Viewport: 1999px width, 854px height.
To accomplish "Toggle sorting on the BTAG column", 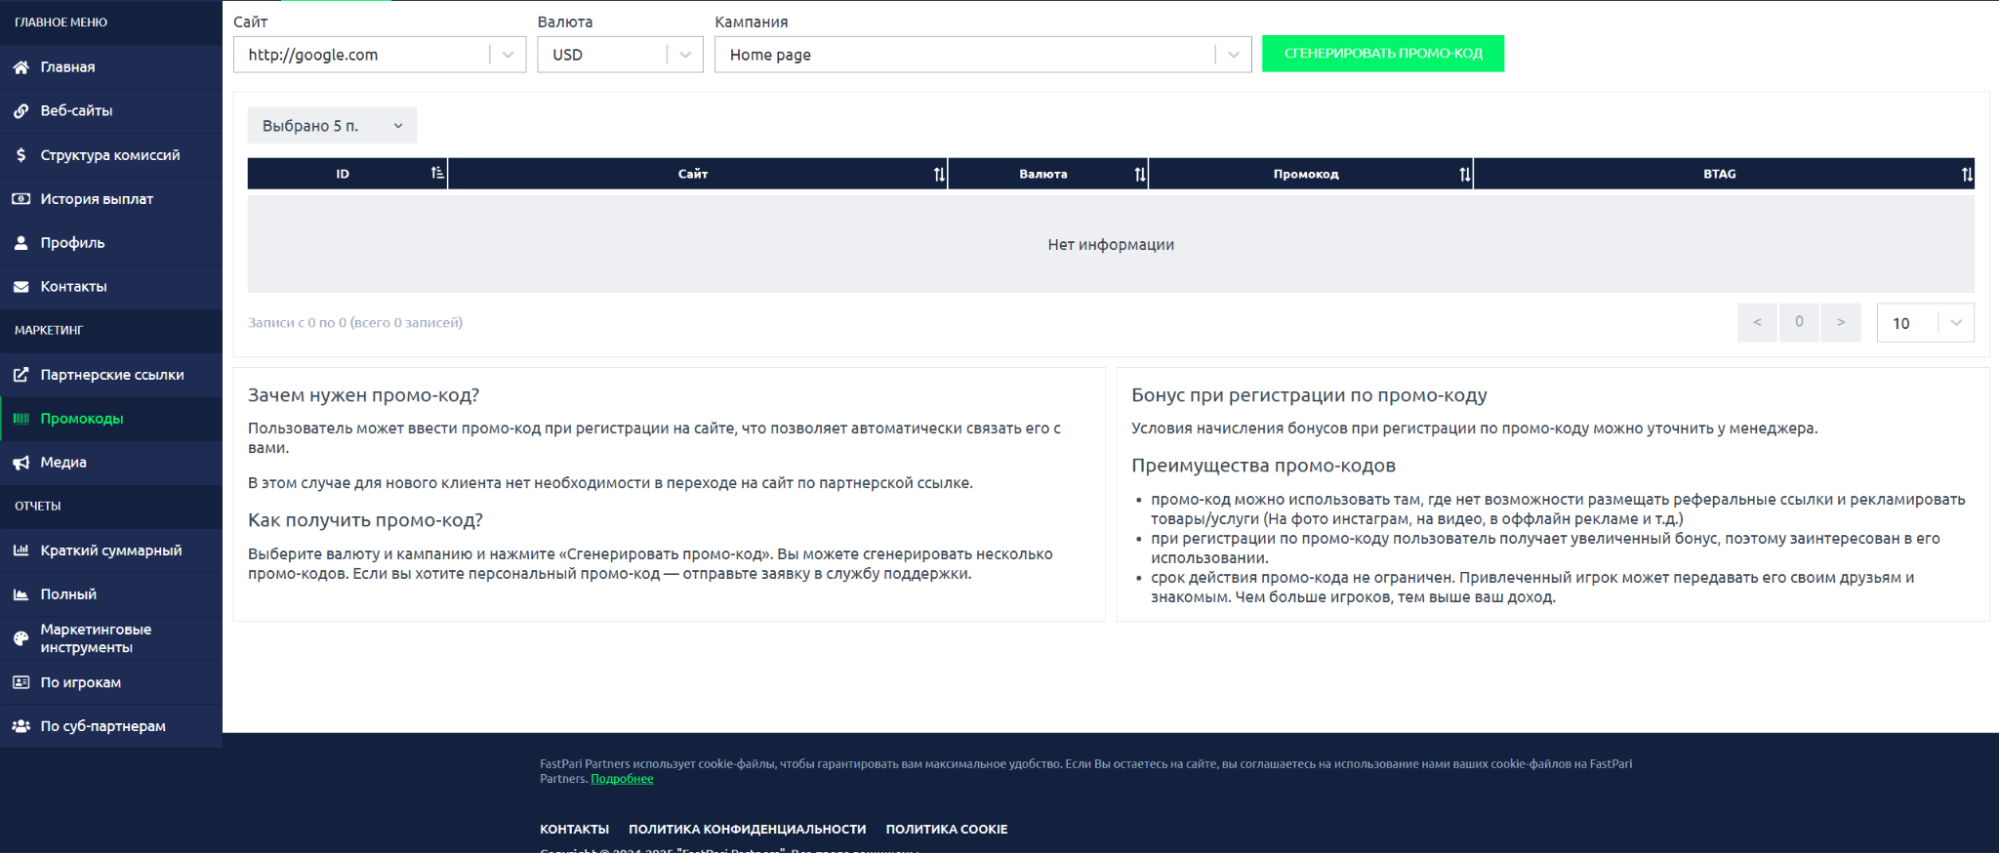I will tap(1966, 174).
